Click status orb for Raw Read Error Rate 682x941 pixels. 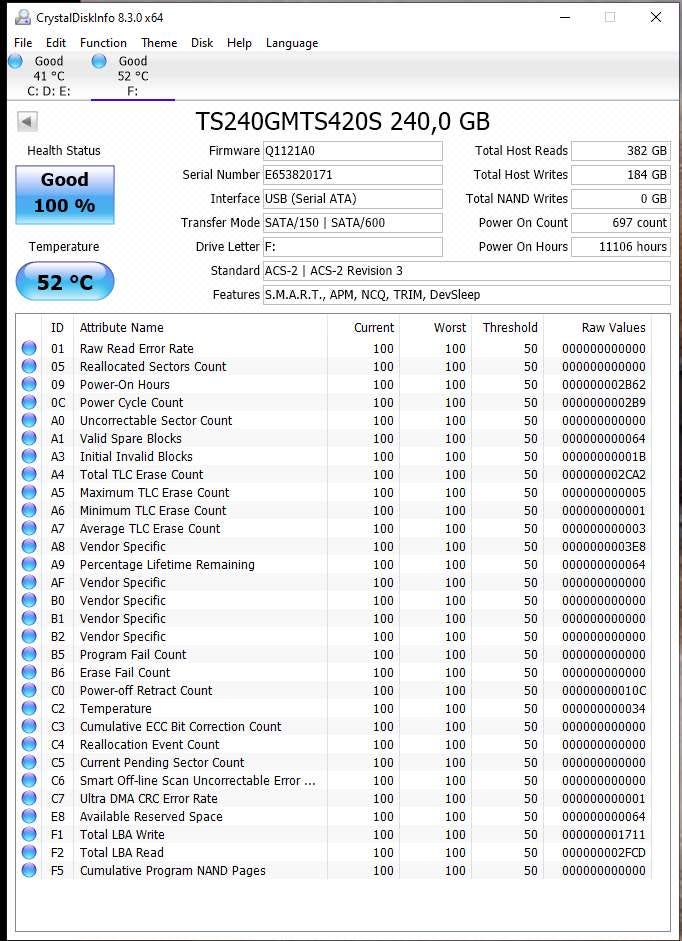click(x=29, y=348)
